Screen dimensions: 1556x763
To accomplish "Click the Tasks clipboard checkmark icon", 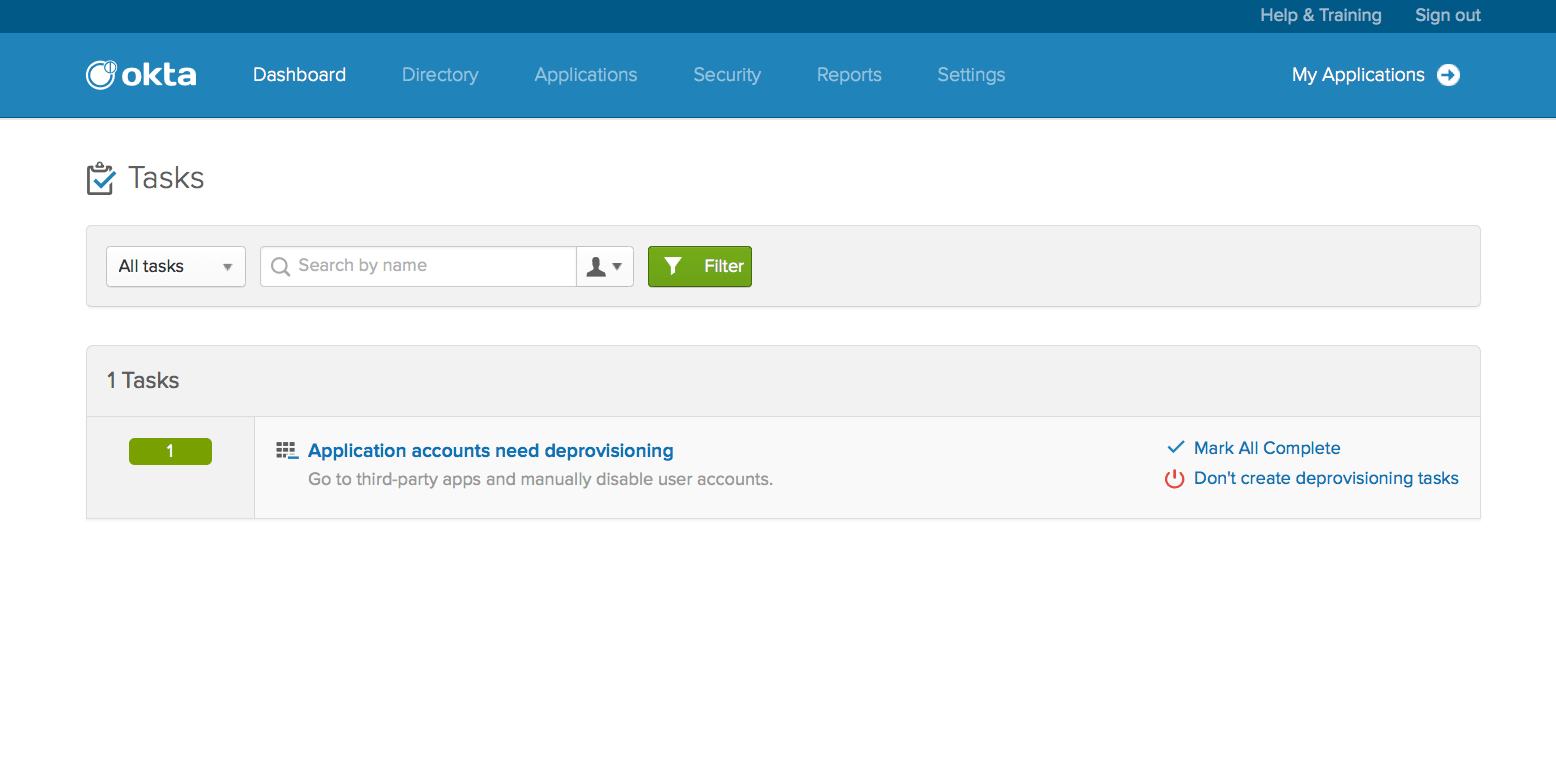I will point(100,179).
